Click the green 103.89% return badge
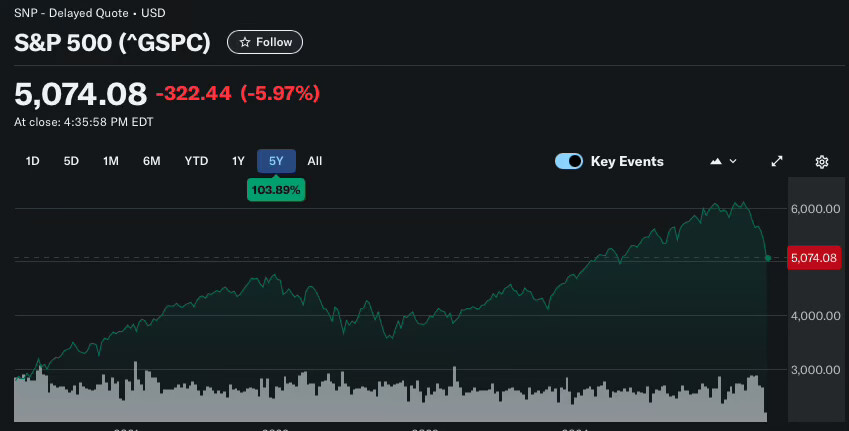849x431 pixels. tap(276, 189)
